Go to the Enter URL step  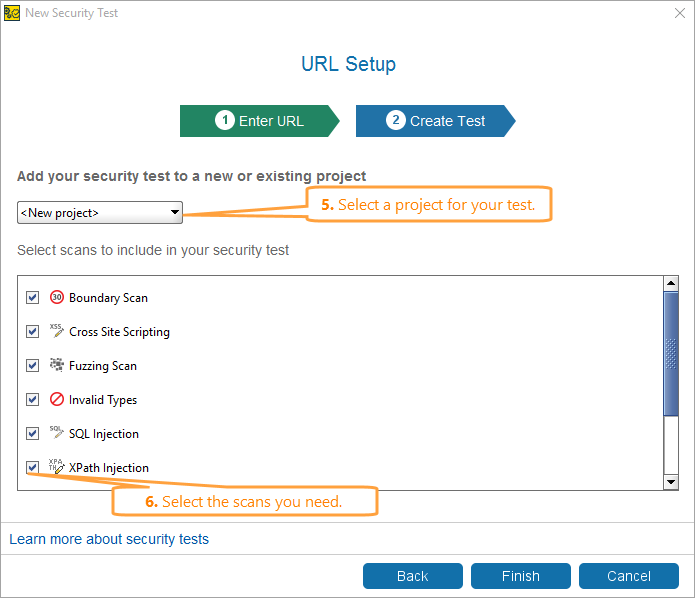[x=260, y=121]
